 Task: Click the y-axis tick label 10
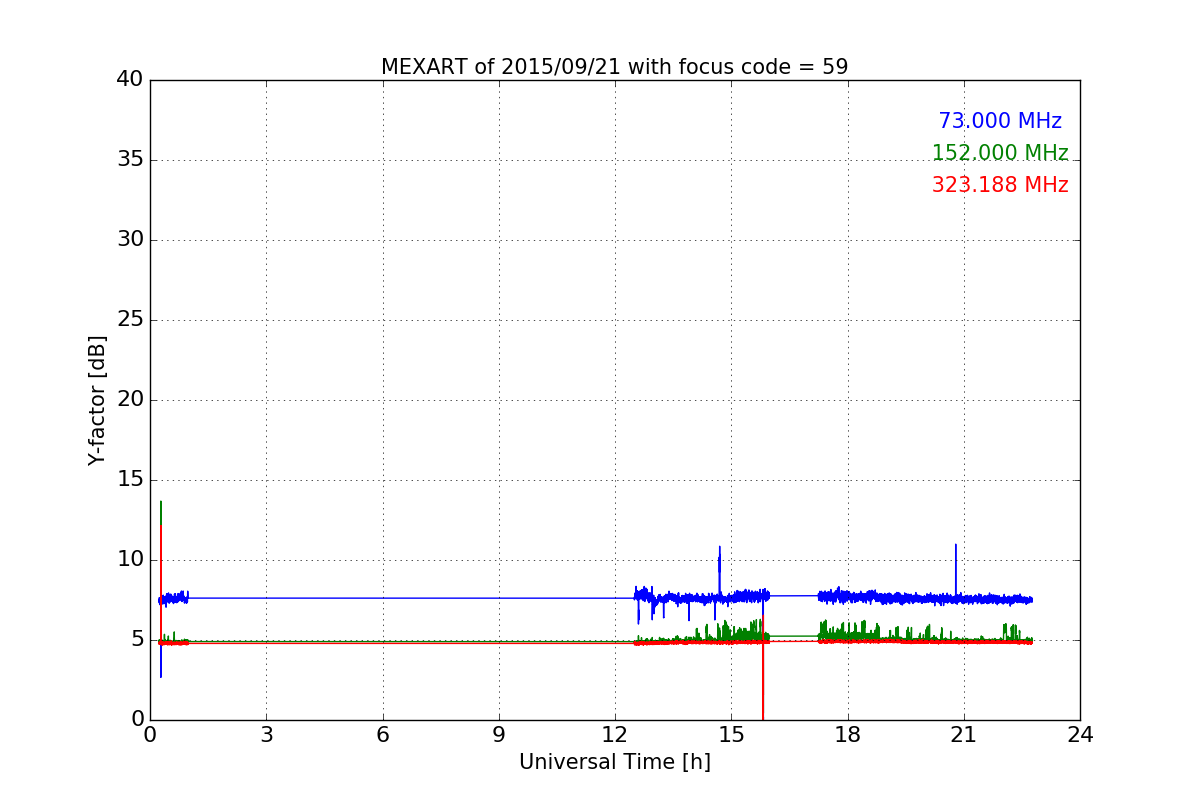(130, 560)
